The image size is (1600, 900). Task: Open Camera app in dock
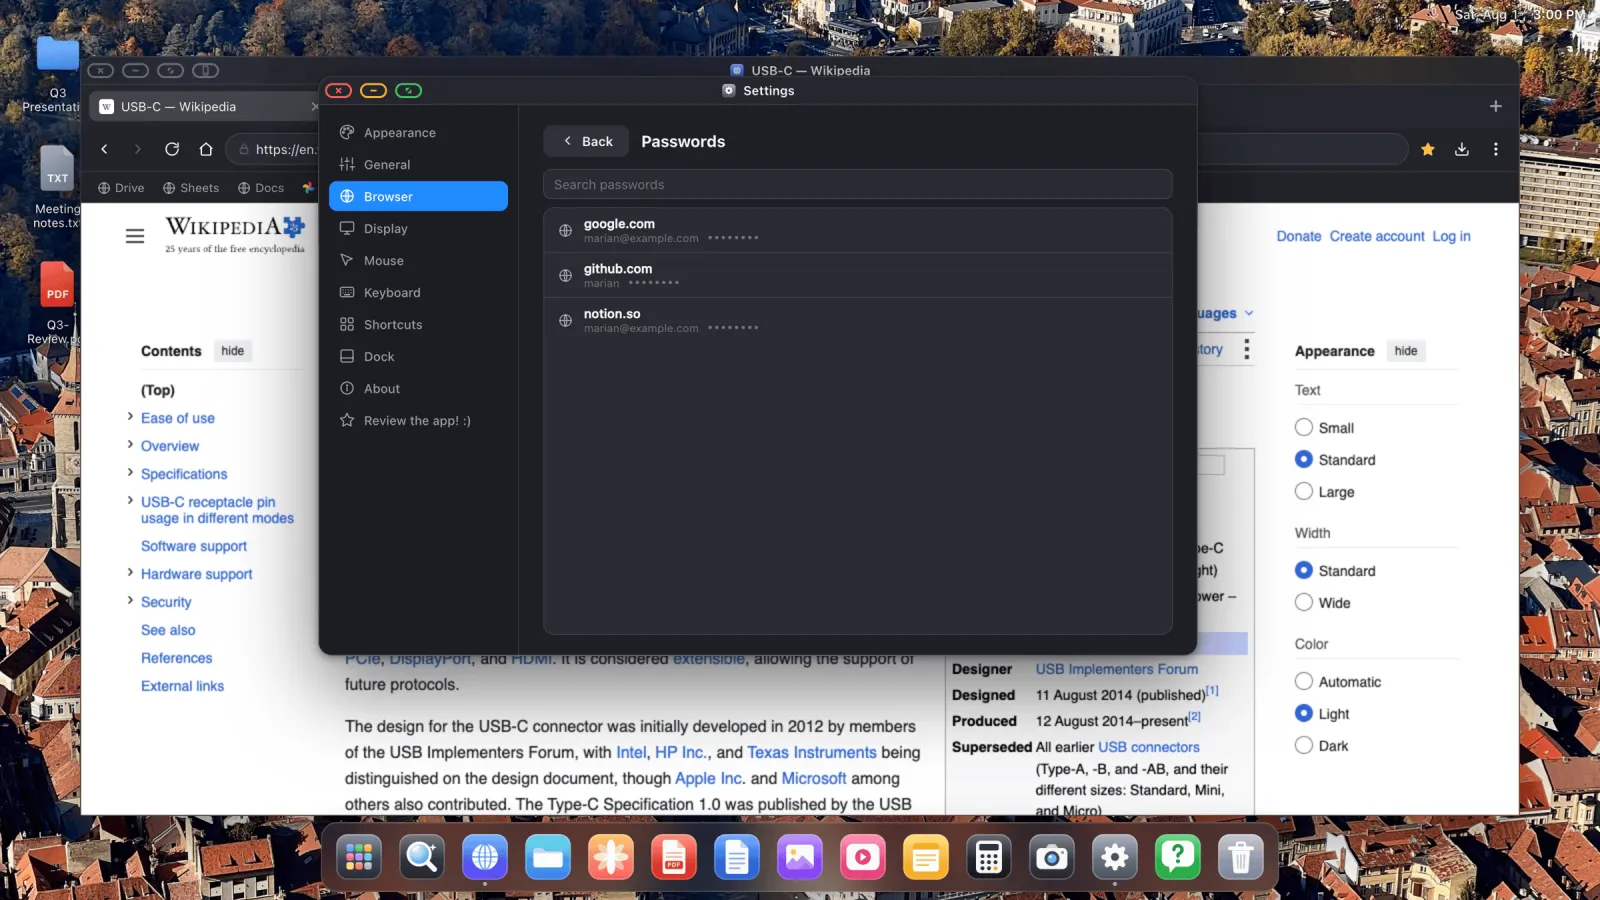click(x=1052, y=858)
